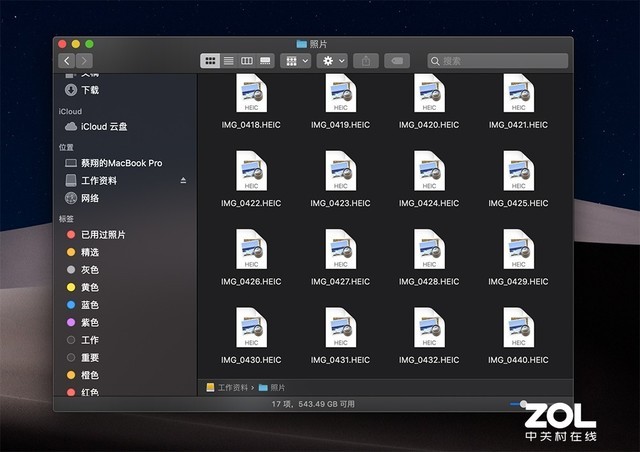The image size is (640, 452).
Task: Eject the 工作资料 volume
Action: point(183,181)
